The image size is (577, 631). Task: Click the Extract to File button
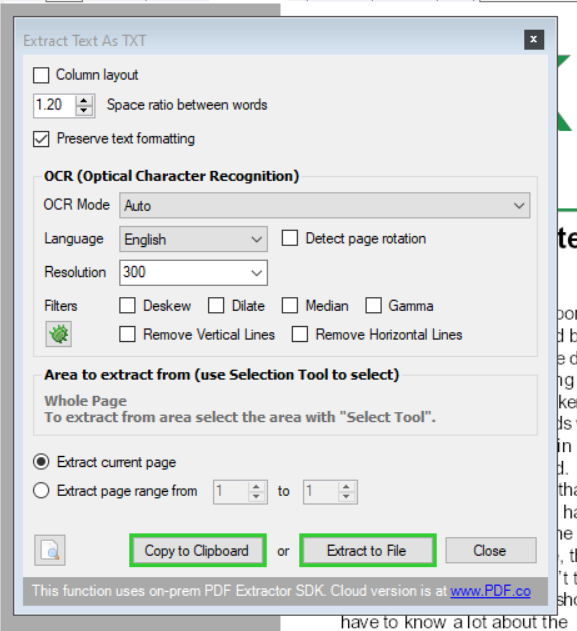(x=368, y=551)
